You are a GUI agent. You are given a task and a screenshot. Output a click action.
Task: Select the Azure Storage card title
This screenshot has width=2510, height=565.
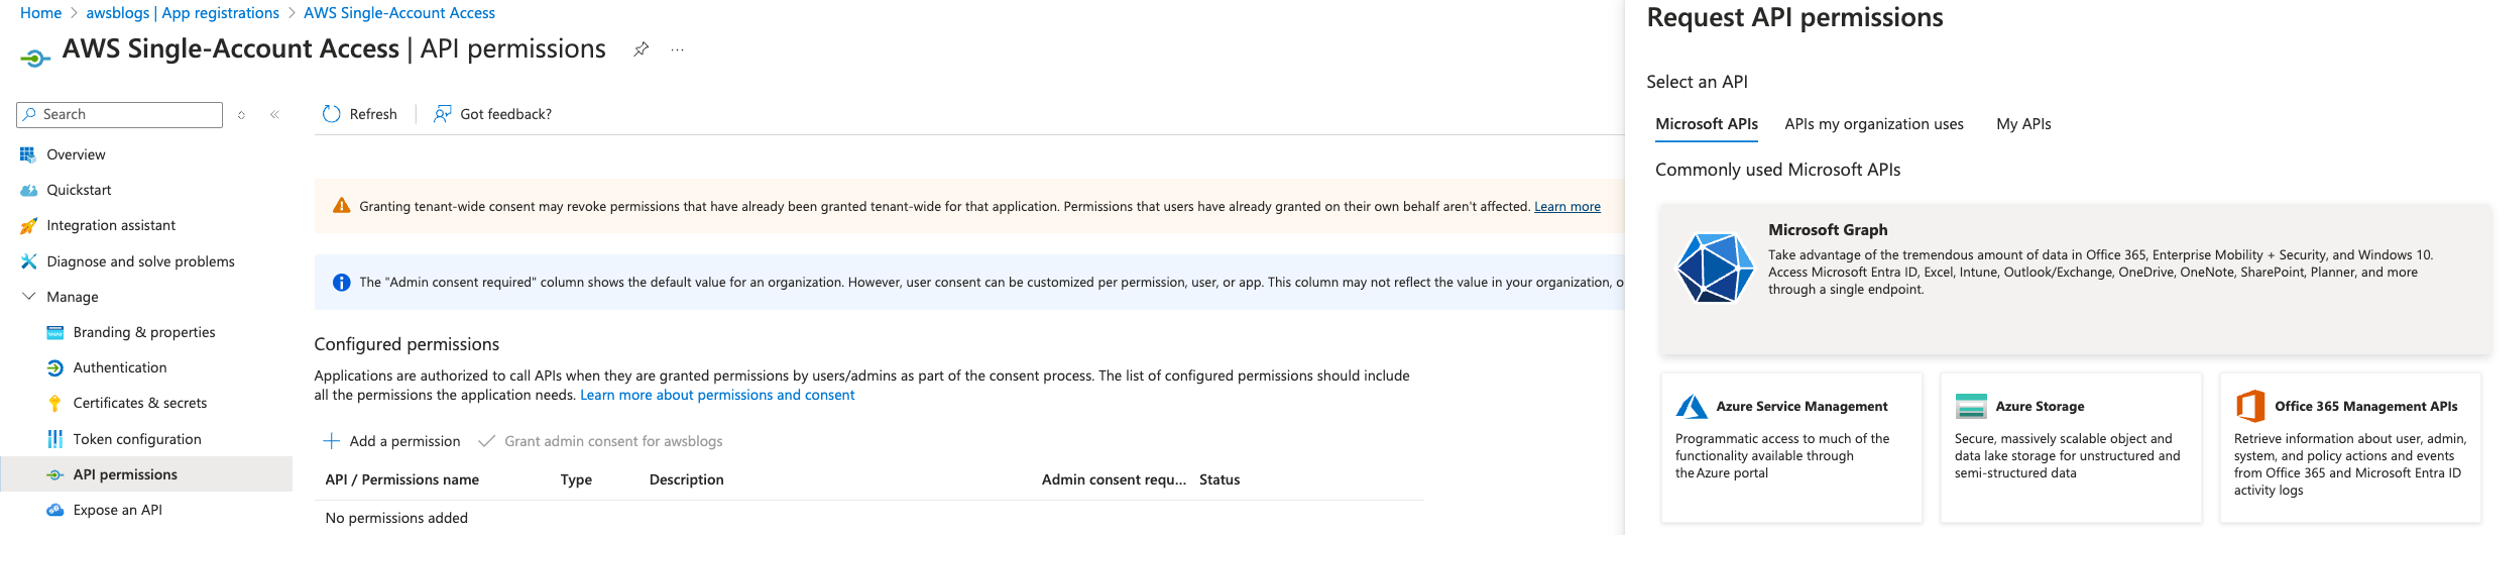click(x=2039, y=407)
